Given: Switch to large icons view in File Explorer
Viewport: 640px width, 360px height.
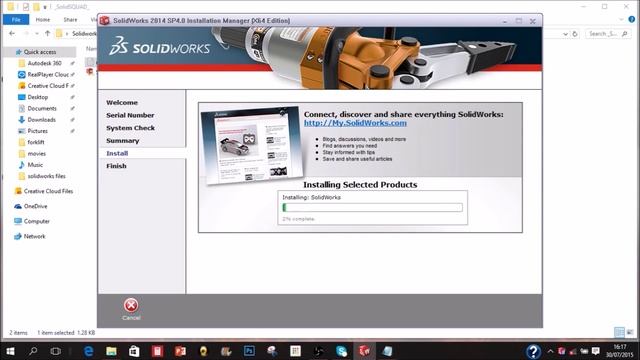Looking at the screenshot, I should [630, 332].
